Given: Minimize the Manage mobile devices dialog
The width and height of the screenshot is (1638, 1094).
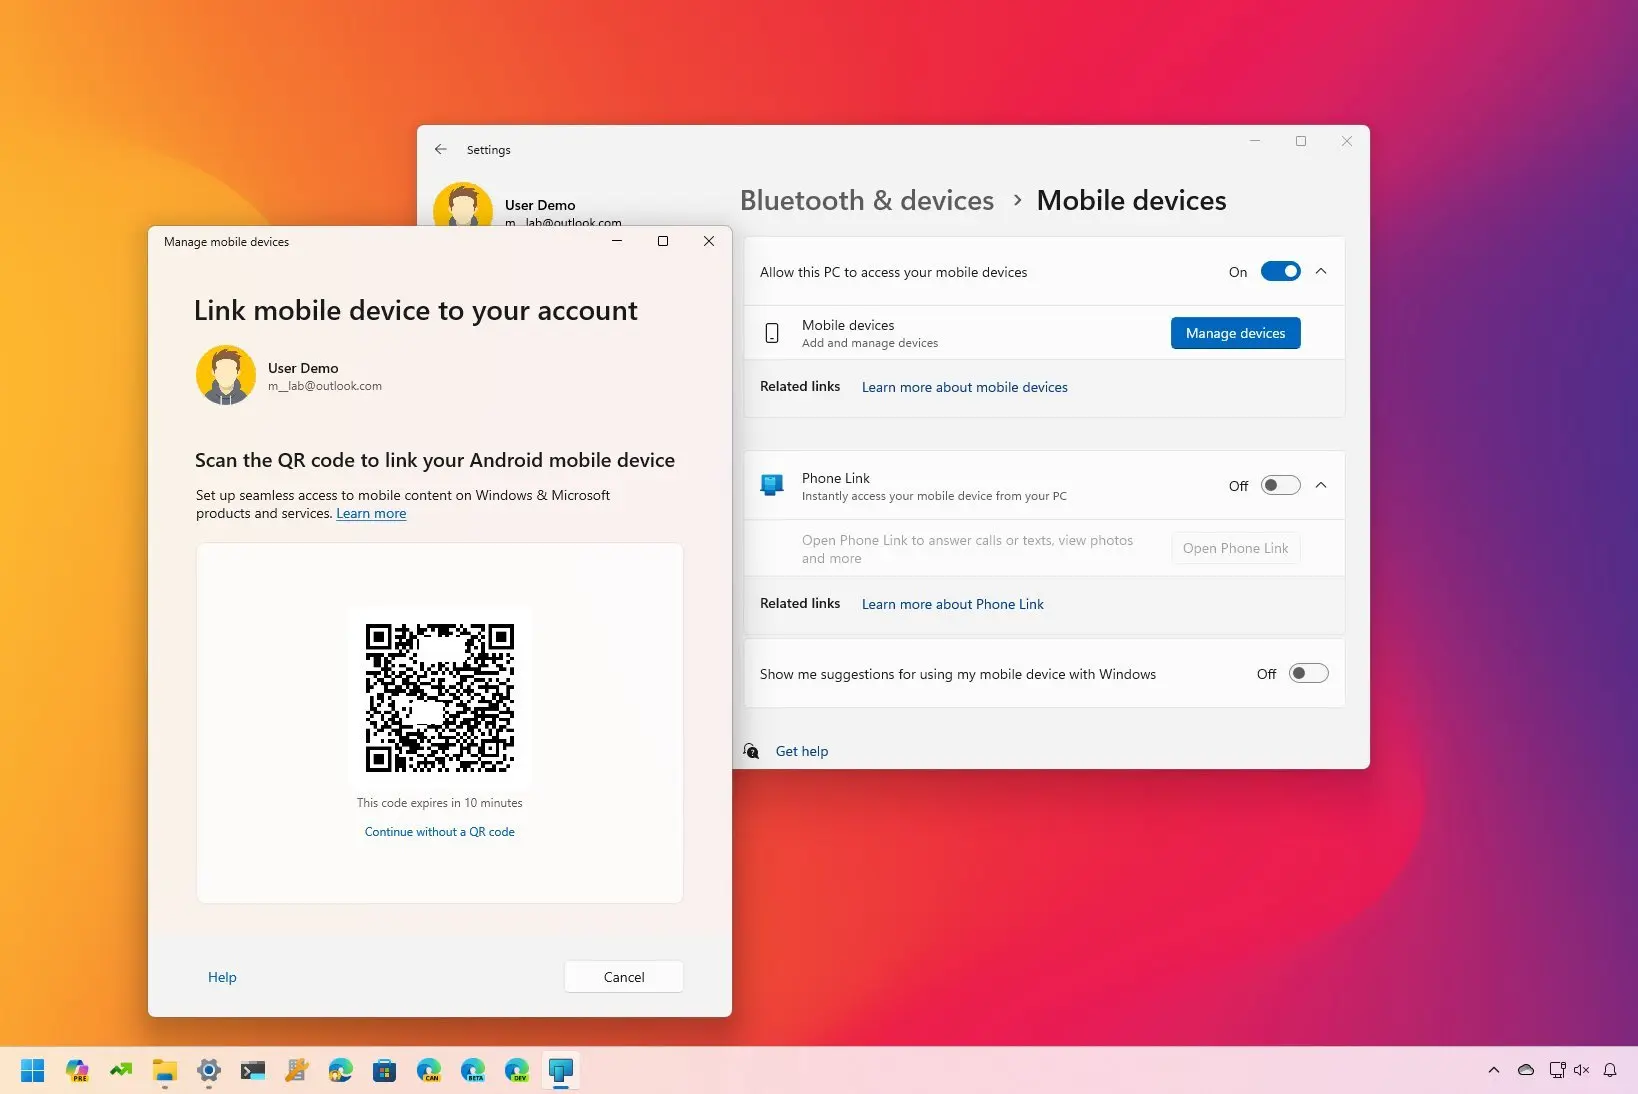Looking at the screenshot, I should tap(617, 241).
